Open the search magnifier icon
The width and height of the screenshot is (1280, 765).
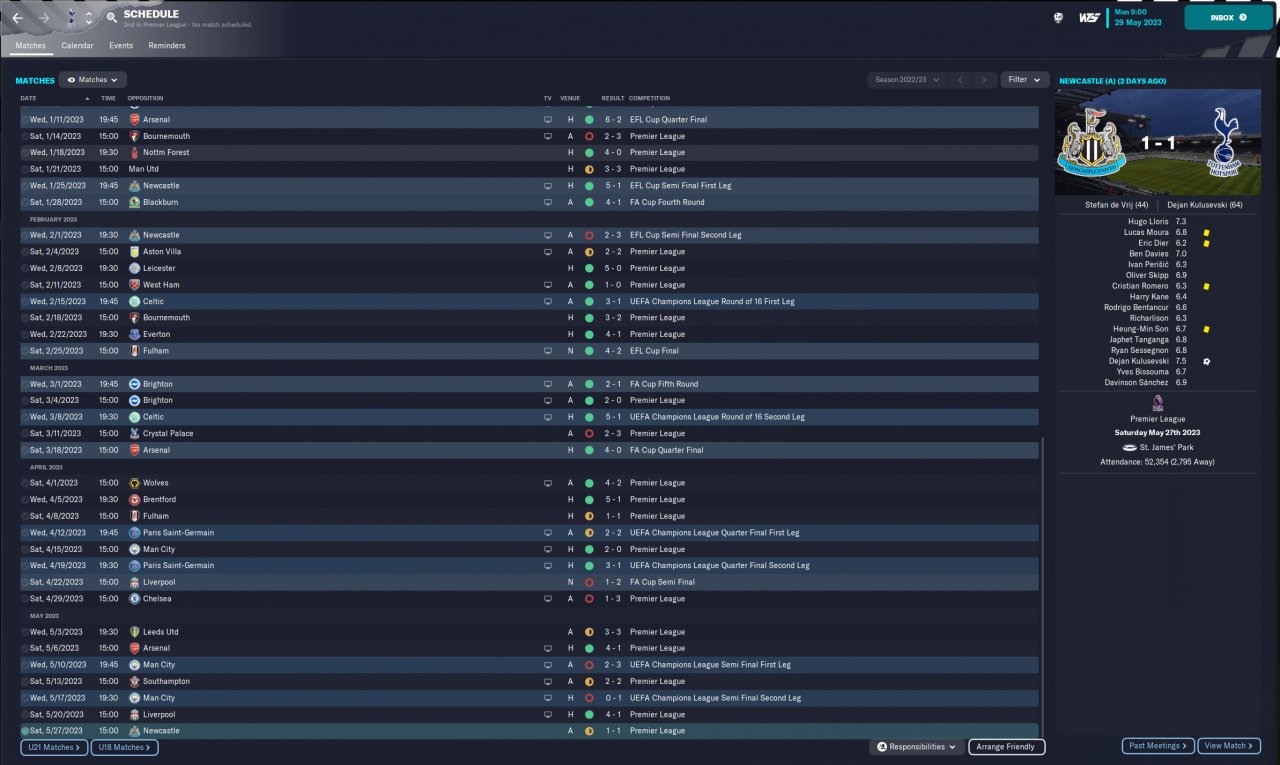click(x=112, y=18)
